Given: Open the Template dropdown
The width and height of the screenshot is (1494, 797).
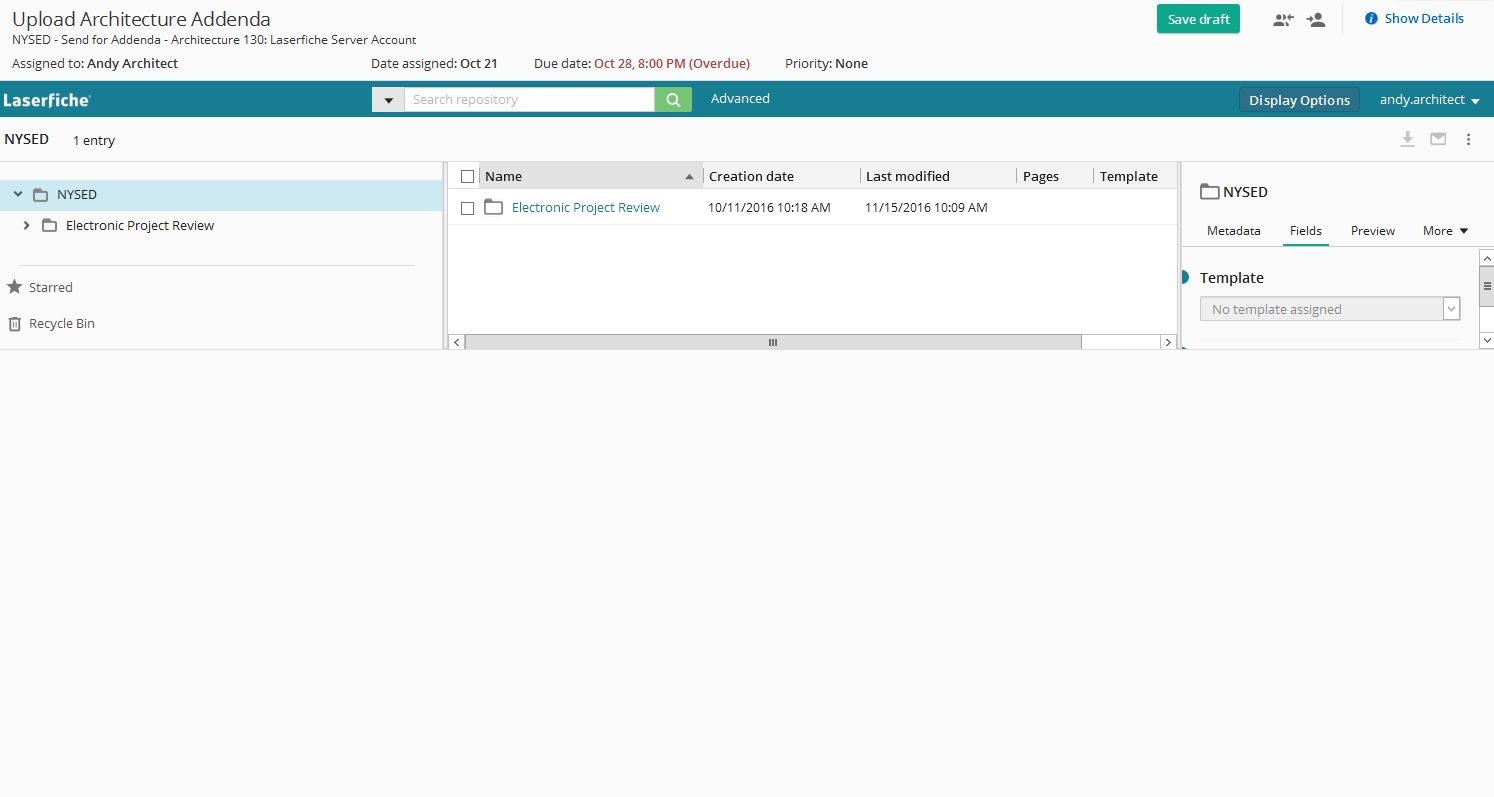Looking at the screenshot, I should point(1451,310).
